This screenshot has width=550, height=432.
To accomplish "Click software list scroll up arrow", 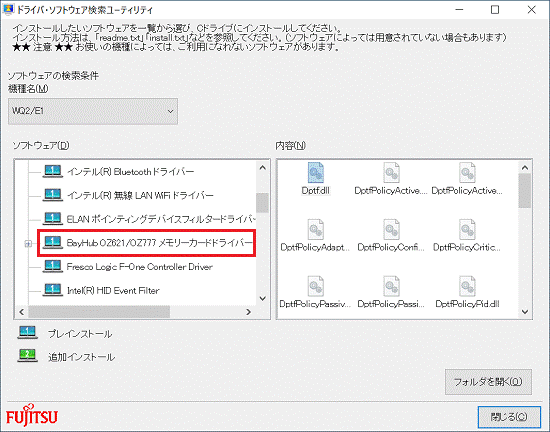I will click(x=262, y=168).
